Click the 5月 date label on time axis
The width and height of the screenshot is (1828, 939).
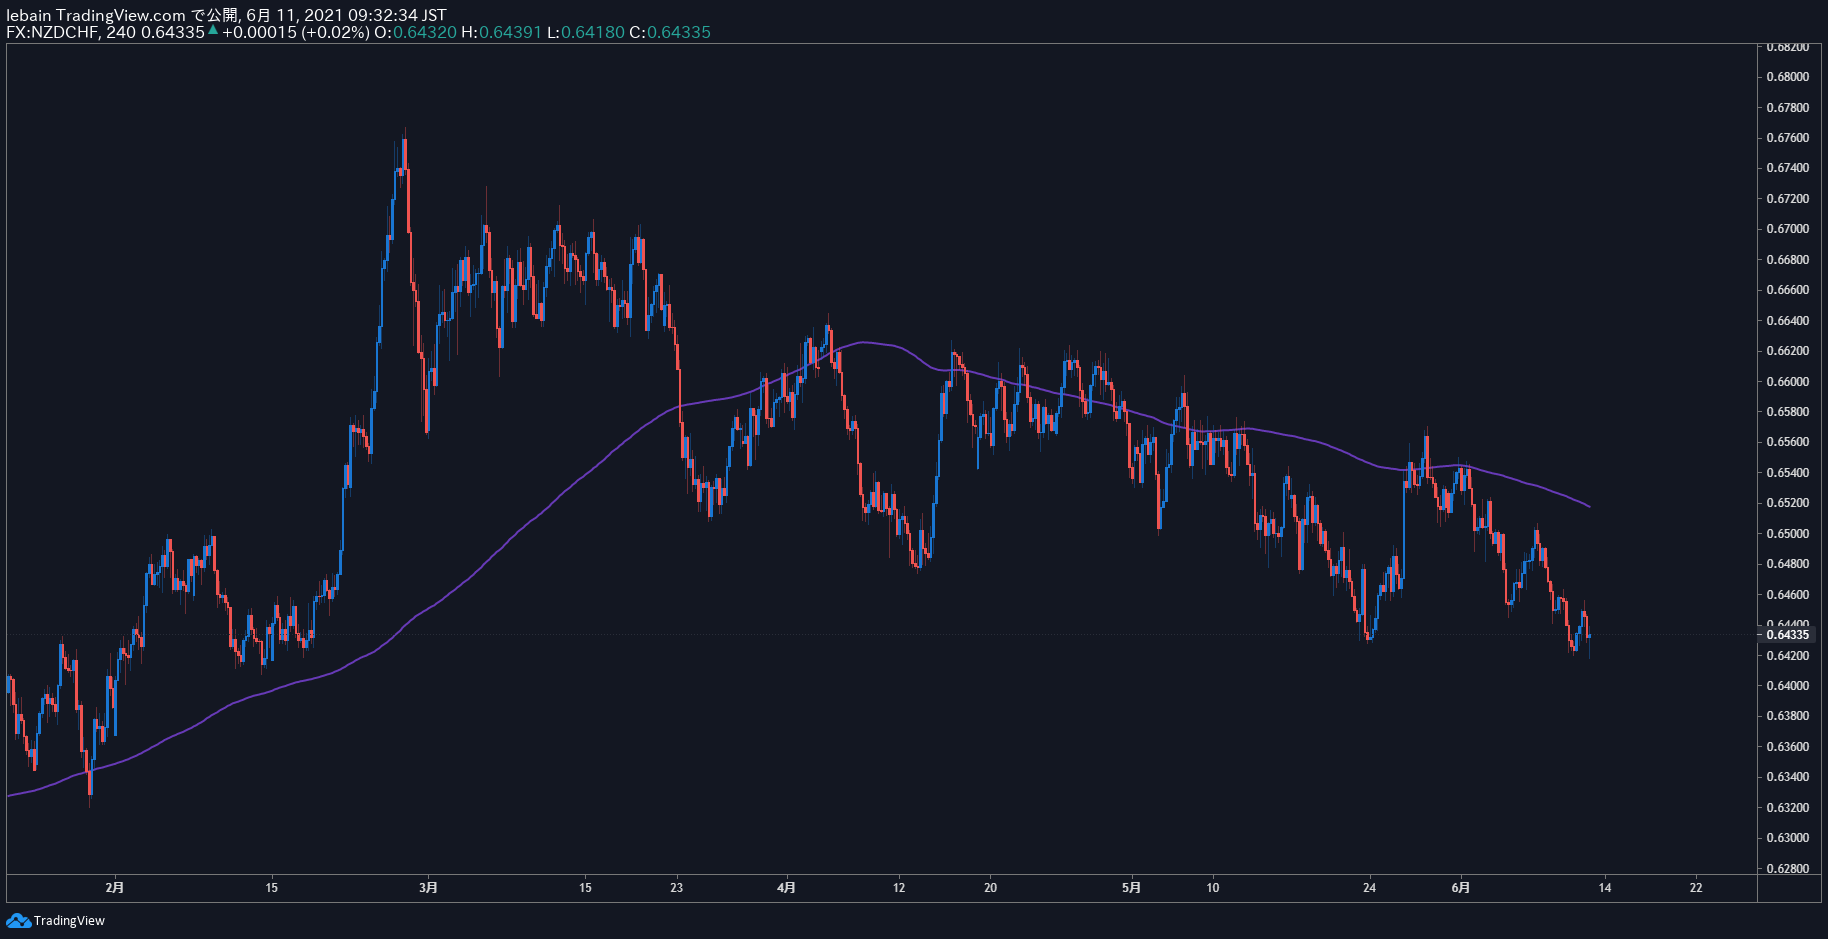point(1131,887)
